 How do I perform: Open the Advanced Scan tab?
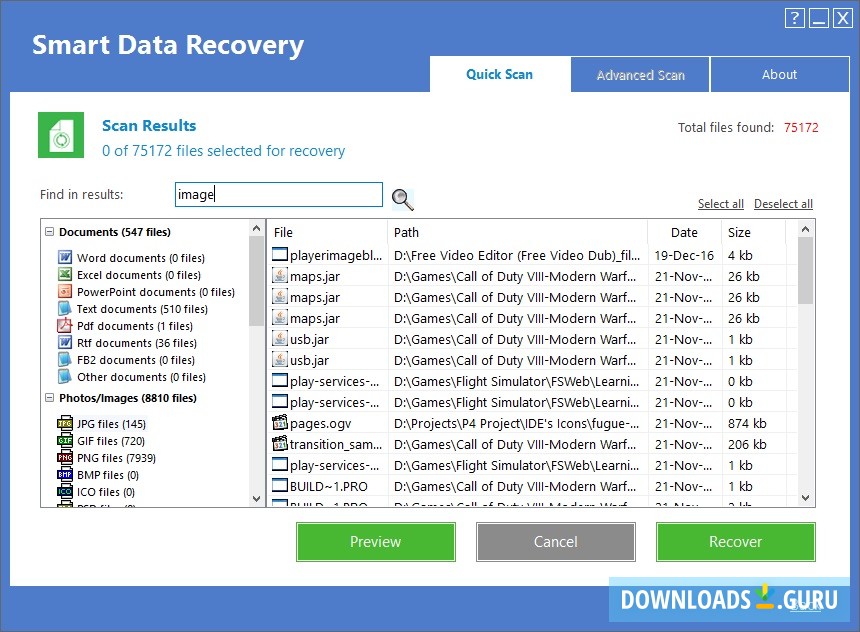pos(640,75)
